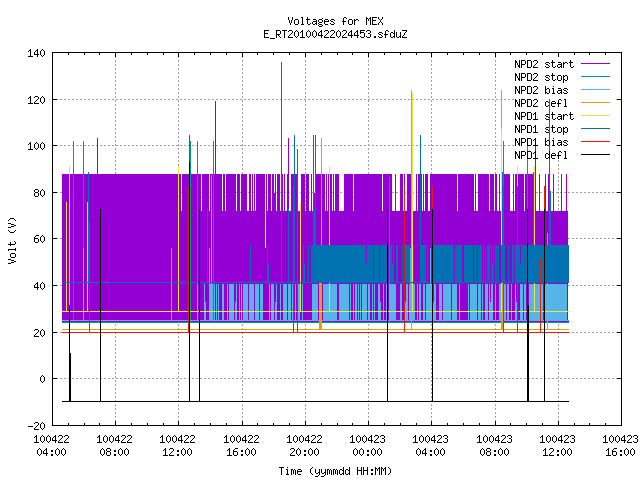Click the X-axis tick '100422 04:00'

(x=51, y=446)
